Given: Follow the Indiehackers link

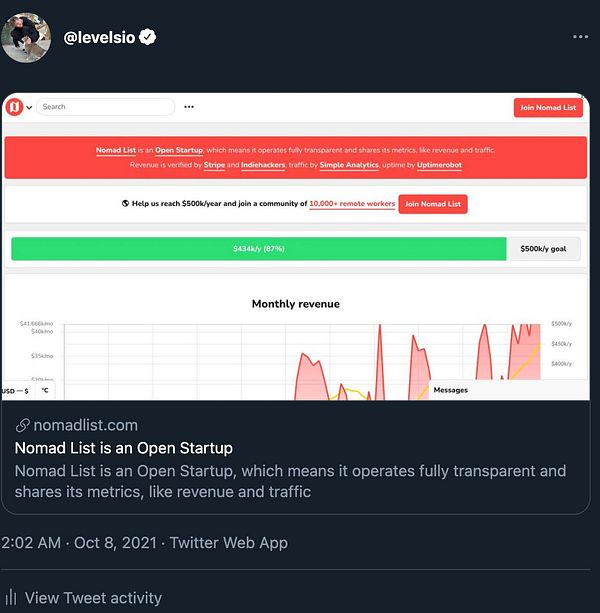Looking at the screenshot, I should pos(264,164).
